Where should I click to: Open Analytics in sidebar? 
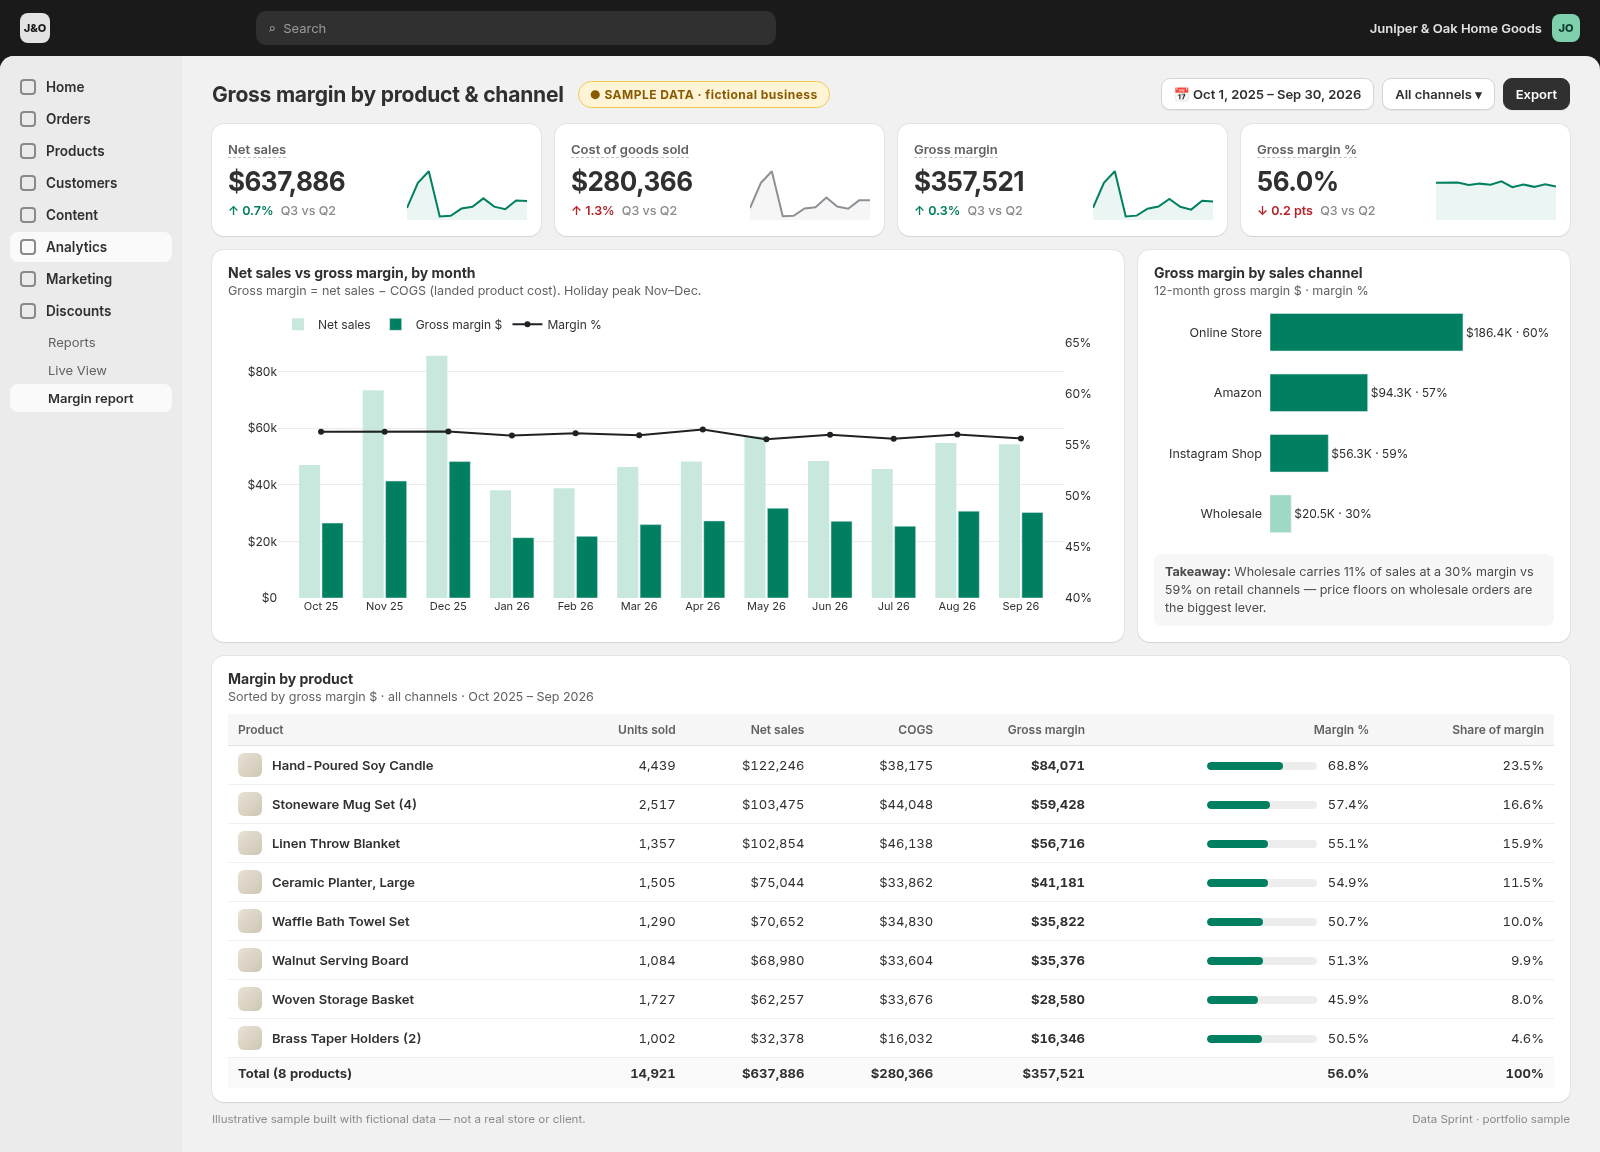point(91,247)
